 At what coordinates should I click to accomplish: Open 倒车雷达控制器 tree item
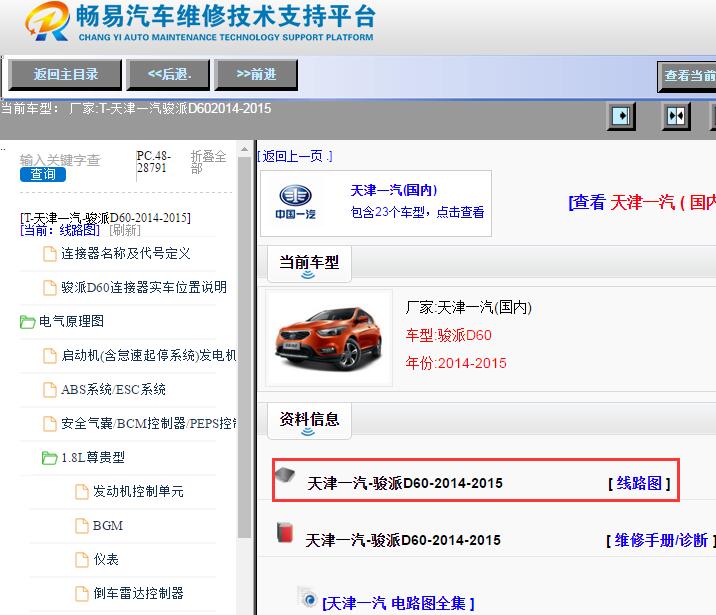(138, 593)
